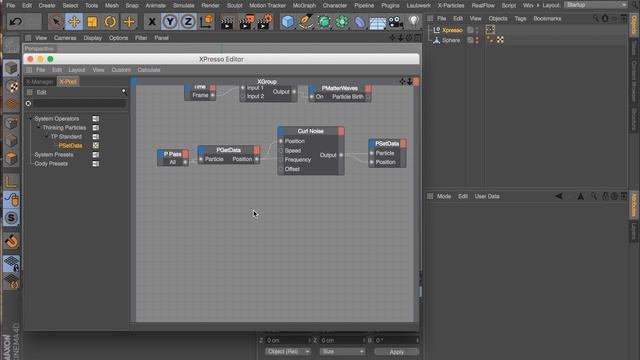Click the Undo arrow icon in the toolbar
The image size is (640, 360).
pos(16,22)
